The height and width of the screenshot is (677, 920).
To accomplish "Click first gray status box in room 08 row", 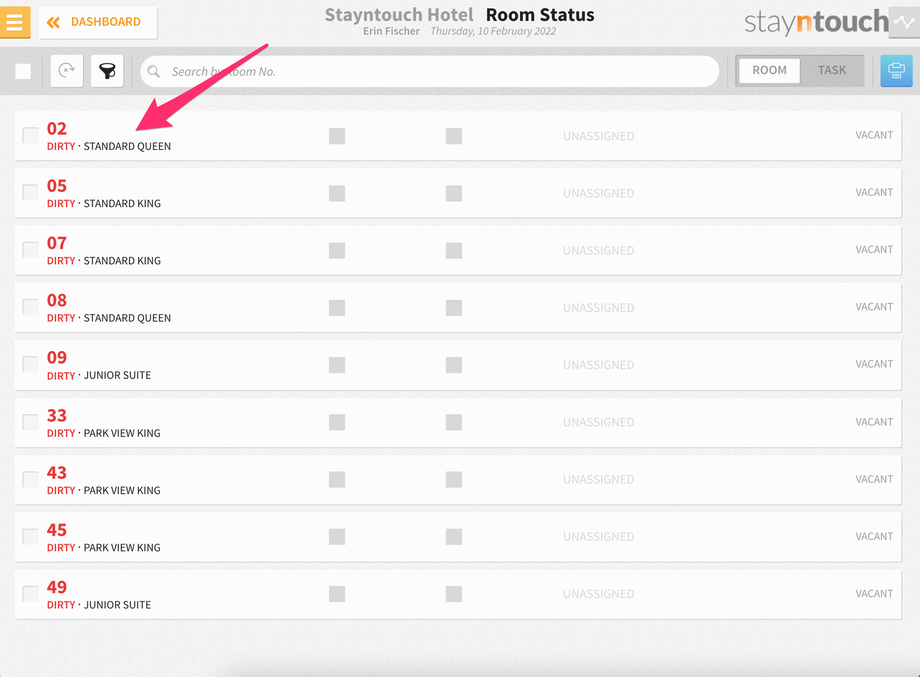I will pyautogui.click(x=337, y=308).
